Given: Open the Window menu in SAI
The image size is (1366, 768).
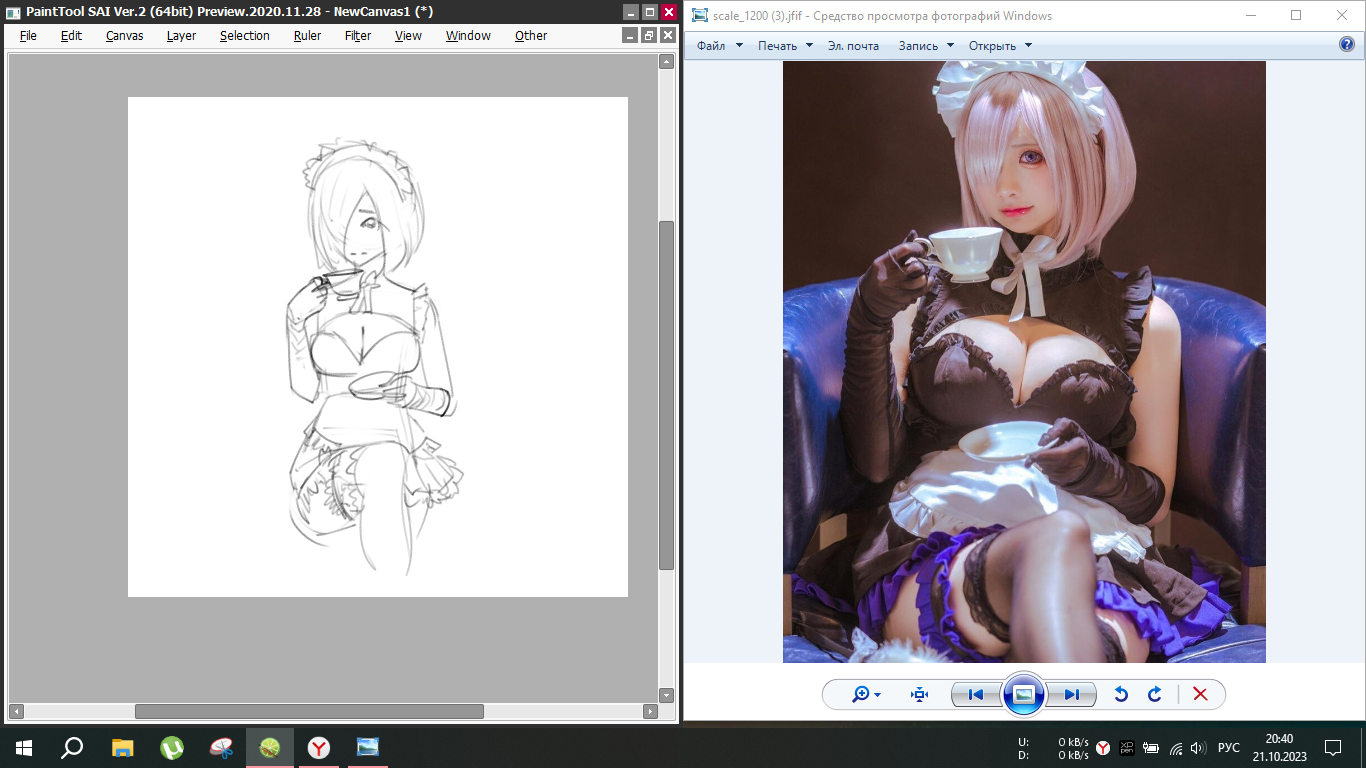Looking at the screenshot, I should (468, 35).
